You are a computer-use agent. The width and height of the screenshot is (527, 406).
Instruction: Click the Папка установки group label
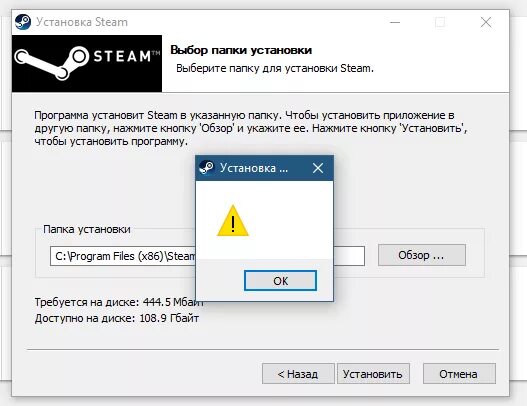click(x=87, y=229)
